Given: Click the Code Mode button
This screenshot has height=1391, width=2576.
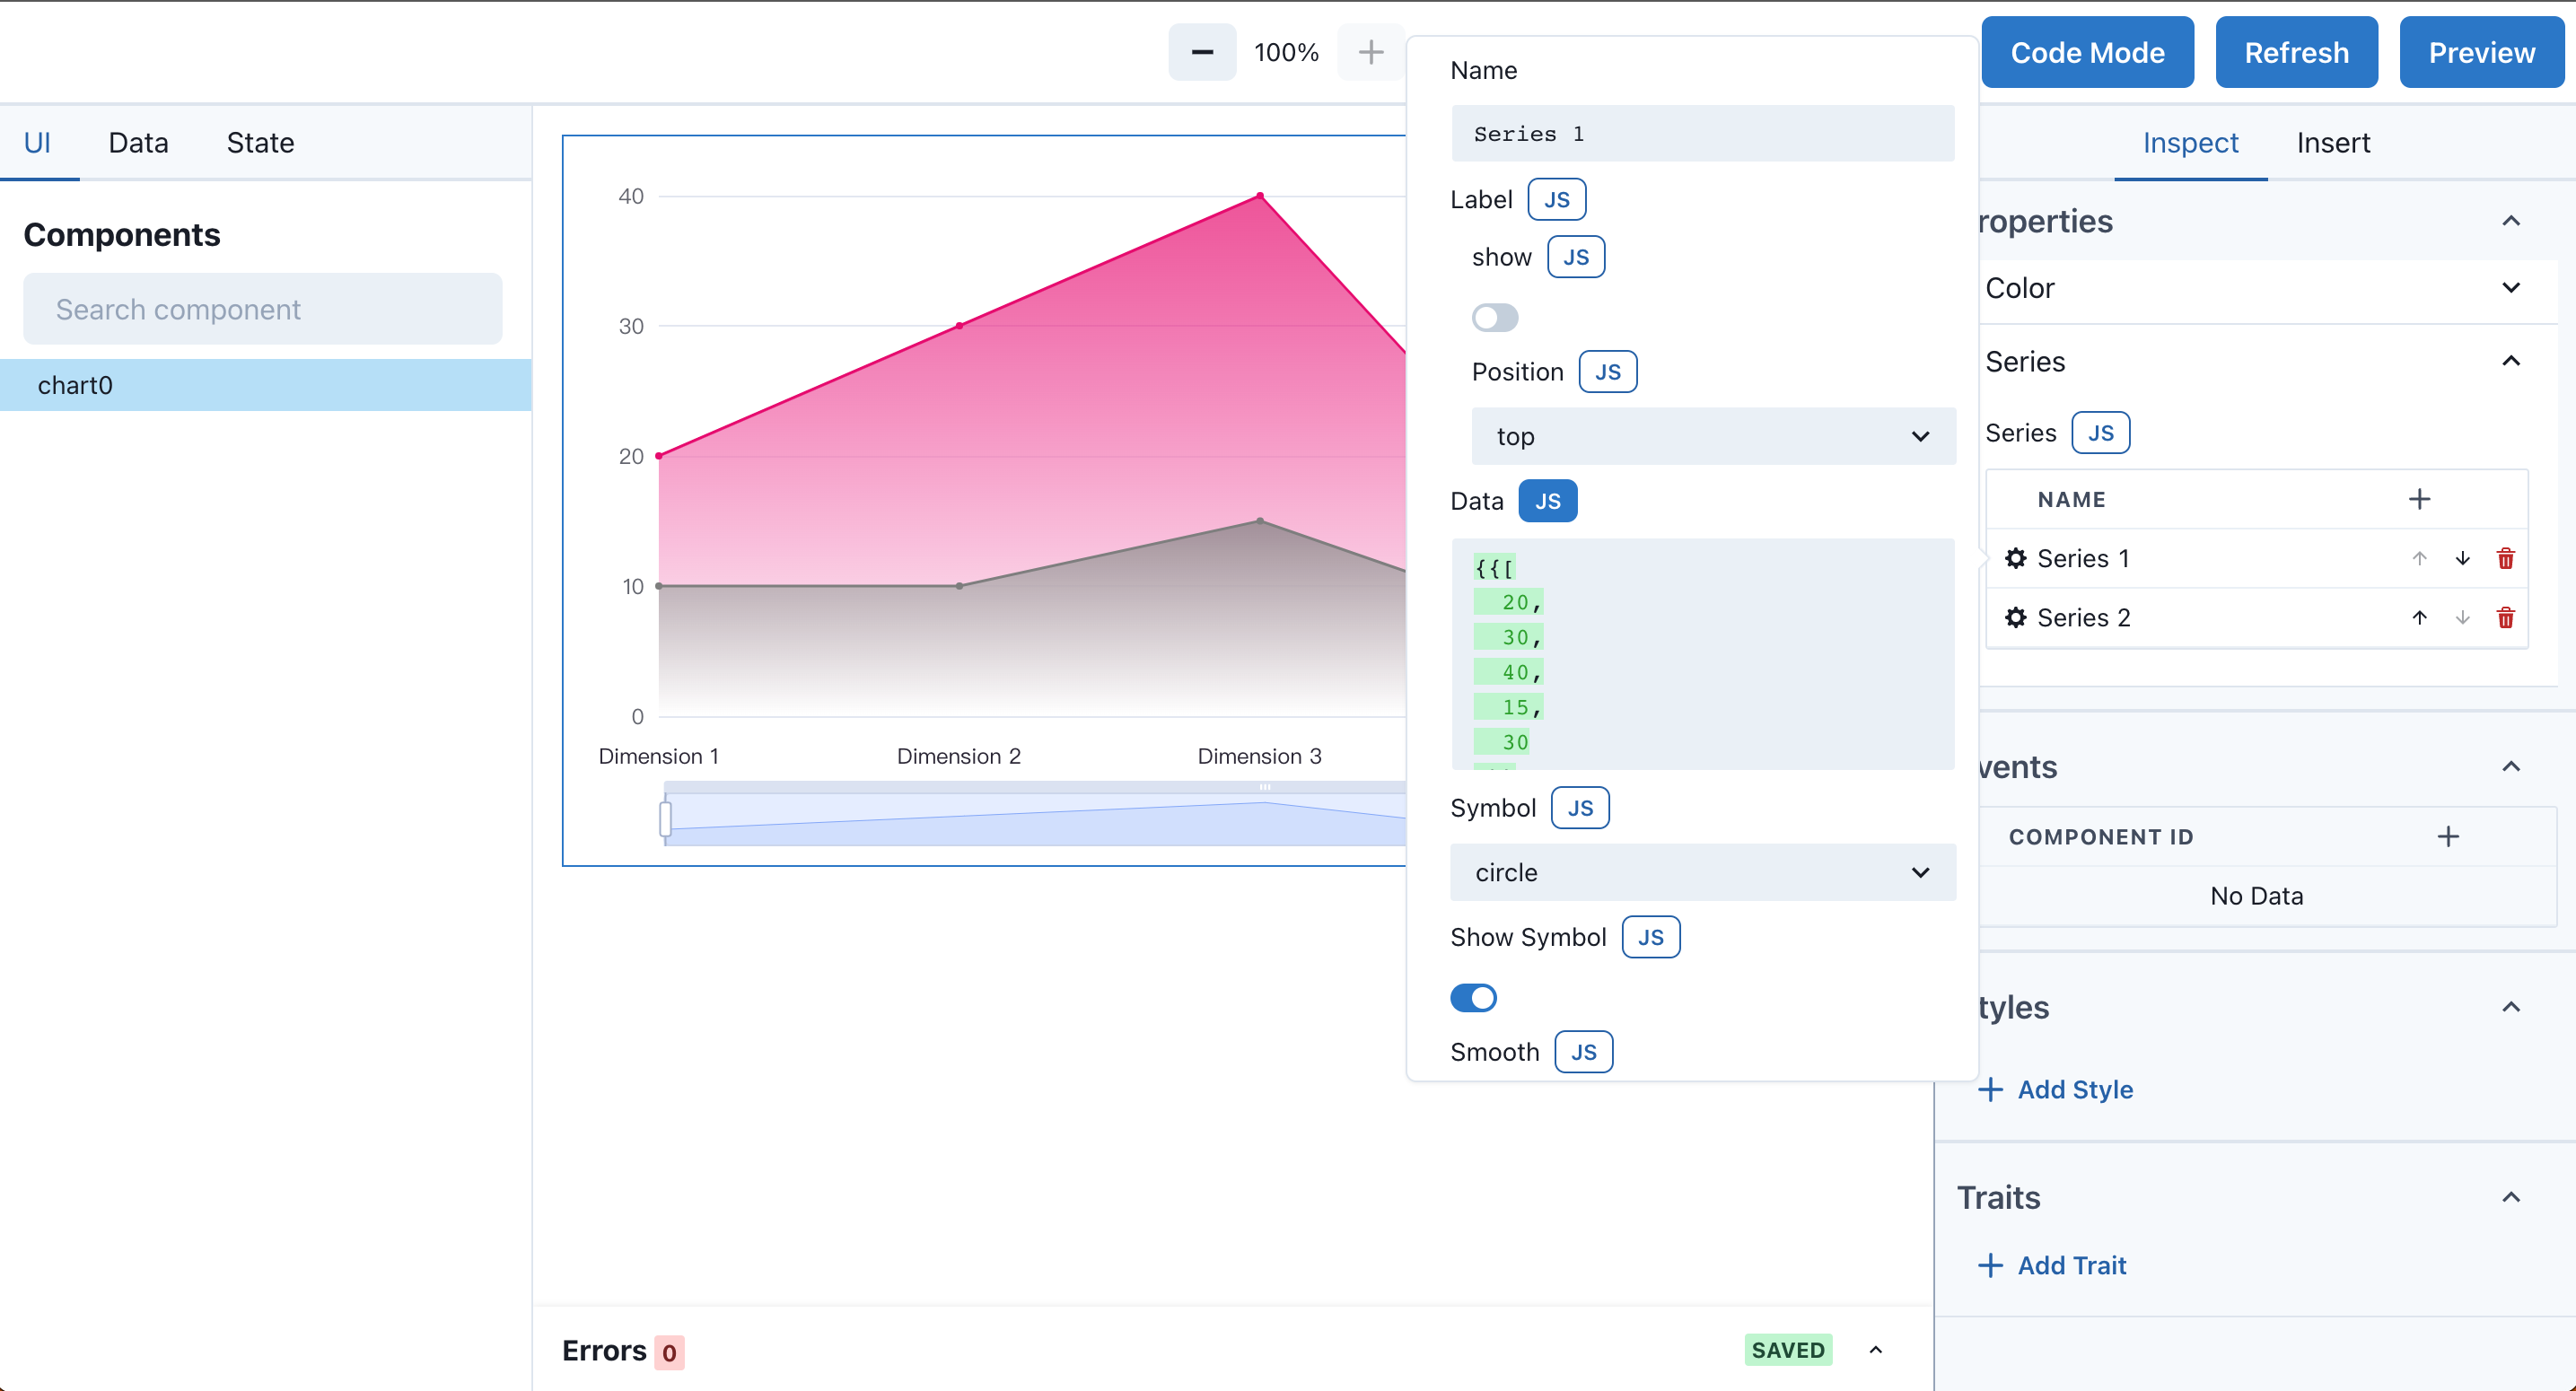Looking at the screenshot, I should (x=2087, y=52).
